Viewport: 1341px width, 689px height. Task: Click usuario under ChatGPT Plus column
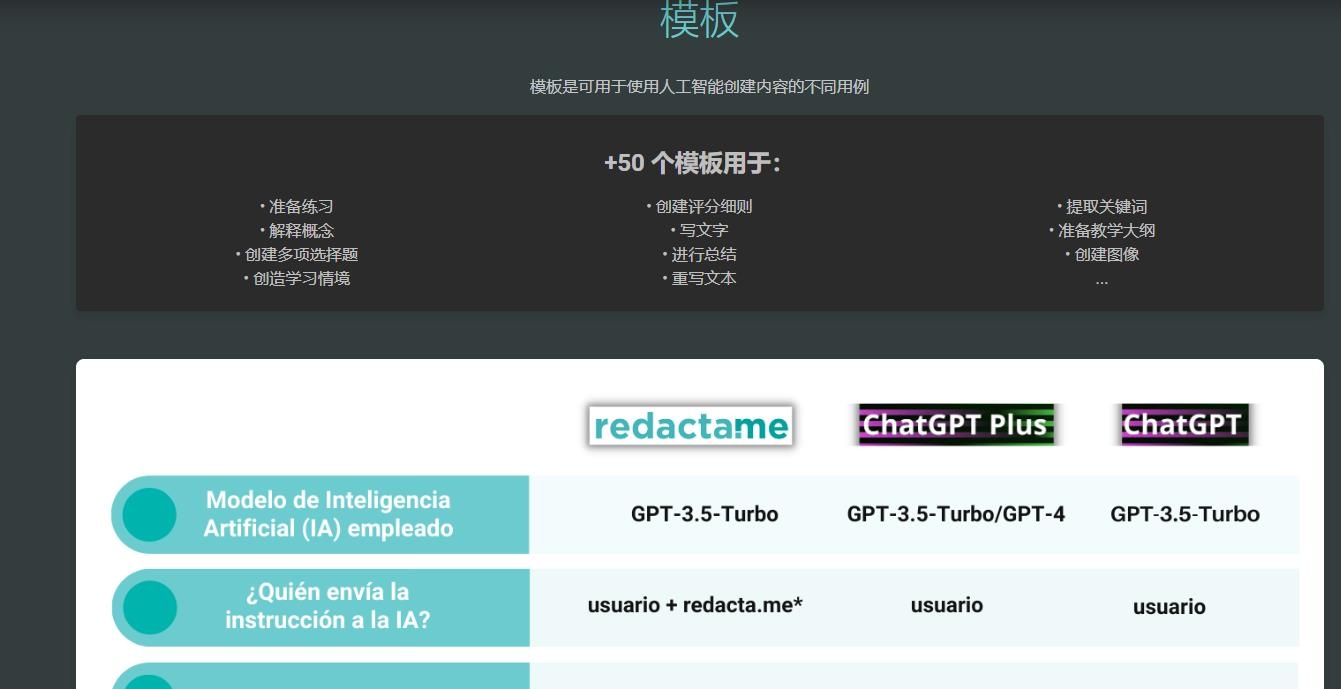tap(947, 605)
